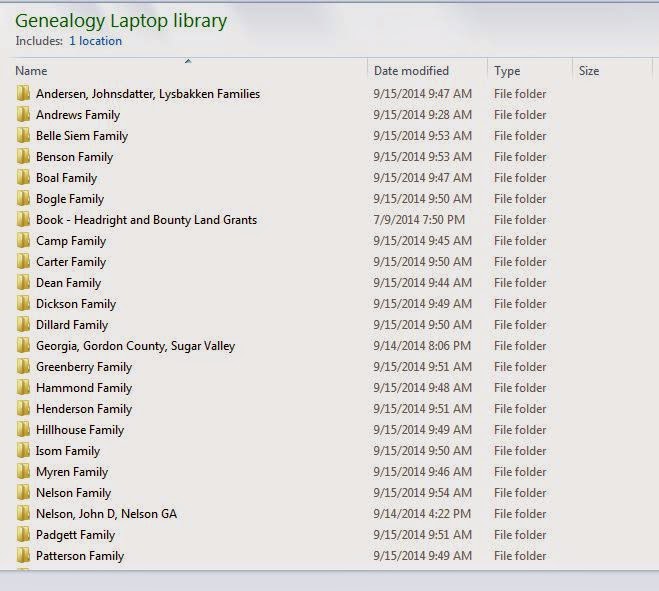Click the date '7/9/2014 7:50 PM'
Image resolution: width=659 pixels, height=591 pixels.
(419, 219)
